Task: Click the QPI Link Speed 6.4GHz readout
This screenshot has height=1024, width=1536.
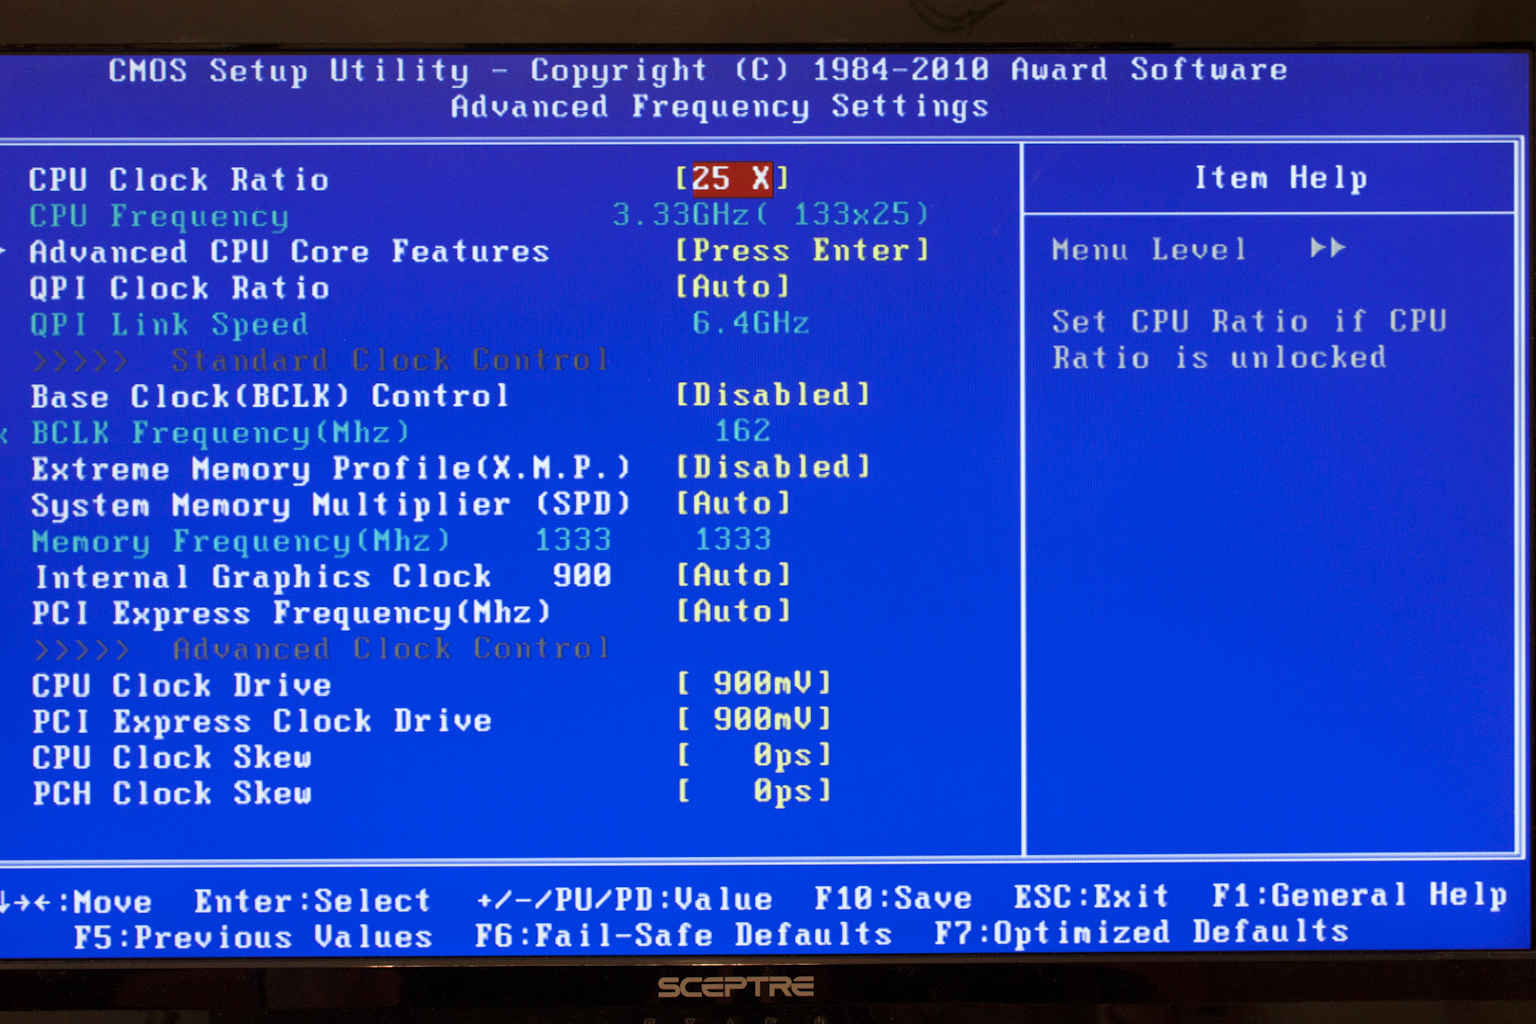Action: (x=751, y=323)
